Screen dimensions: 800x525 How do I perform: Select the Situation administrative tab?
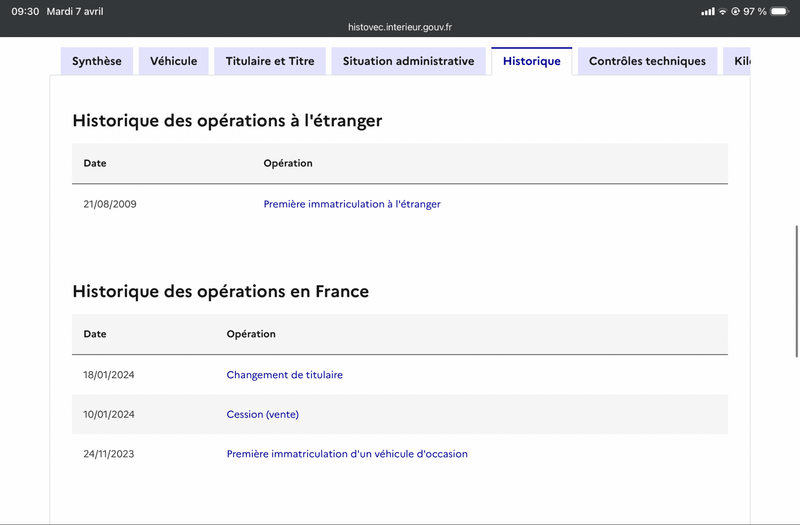(x=408, y=61)
